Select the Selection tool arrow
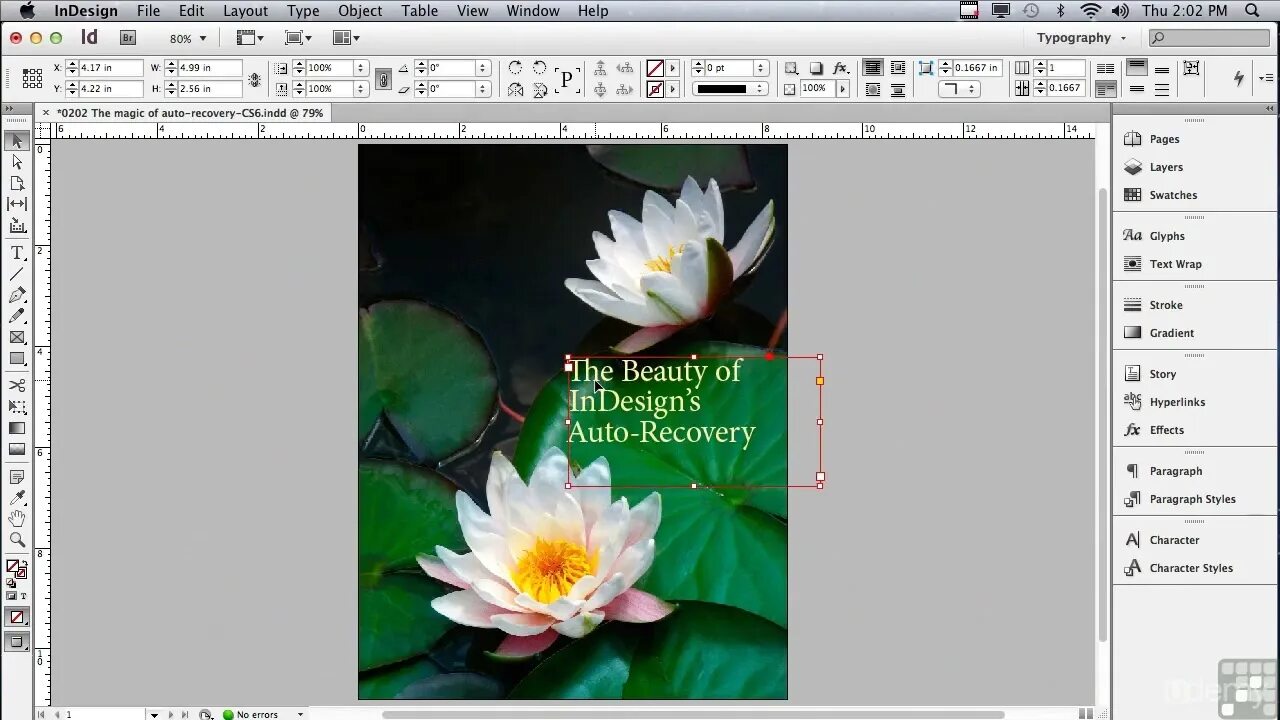This screenshot has height=720, width=1280. pos(17,141)
